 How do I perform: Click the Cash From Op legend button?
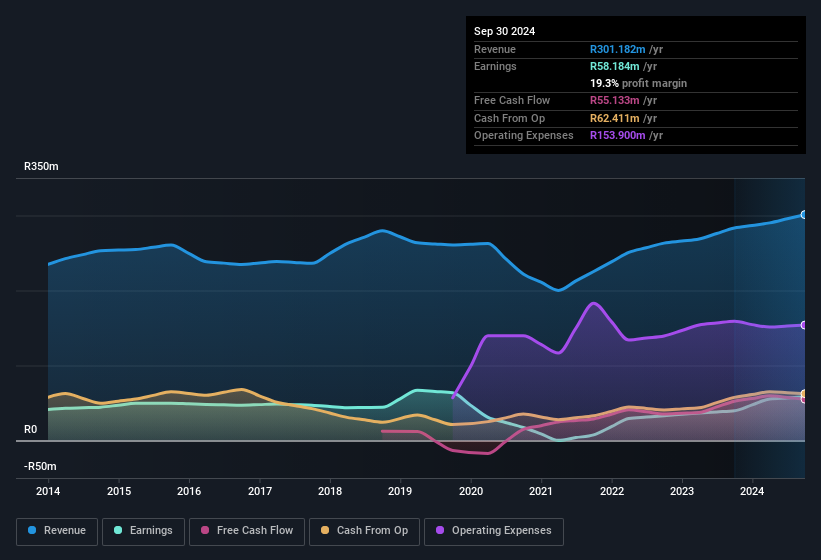click(363, 531)
